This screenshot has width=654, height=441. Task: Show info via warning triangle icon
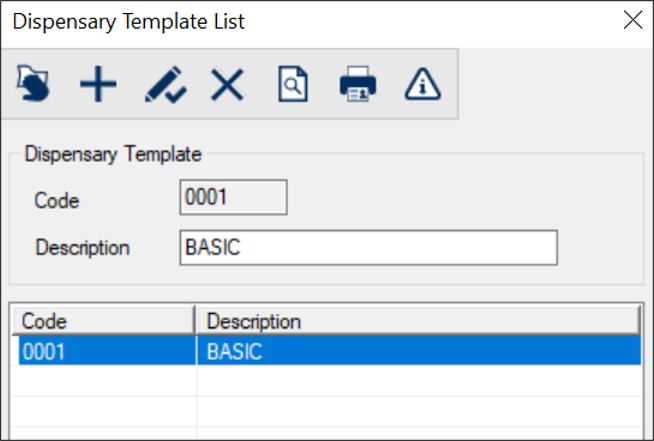tap(423, 85)
